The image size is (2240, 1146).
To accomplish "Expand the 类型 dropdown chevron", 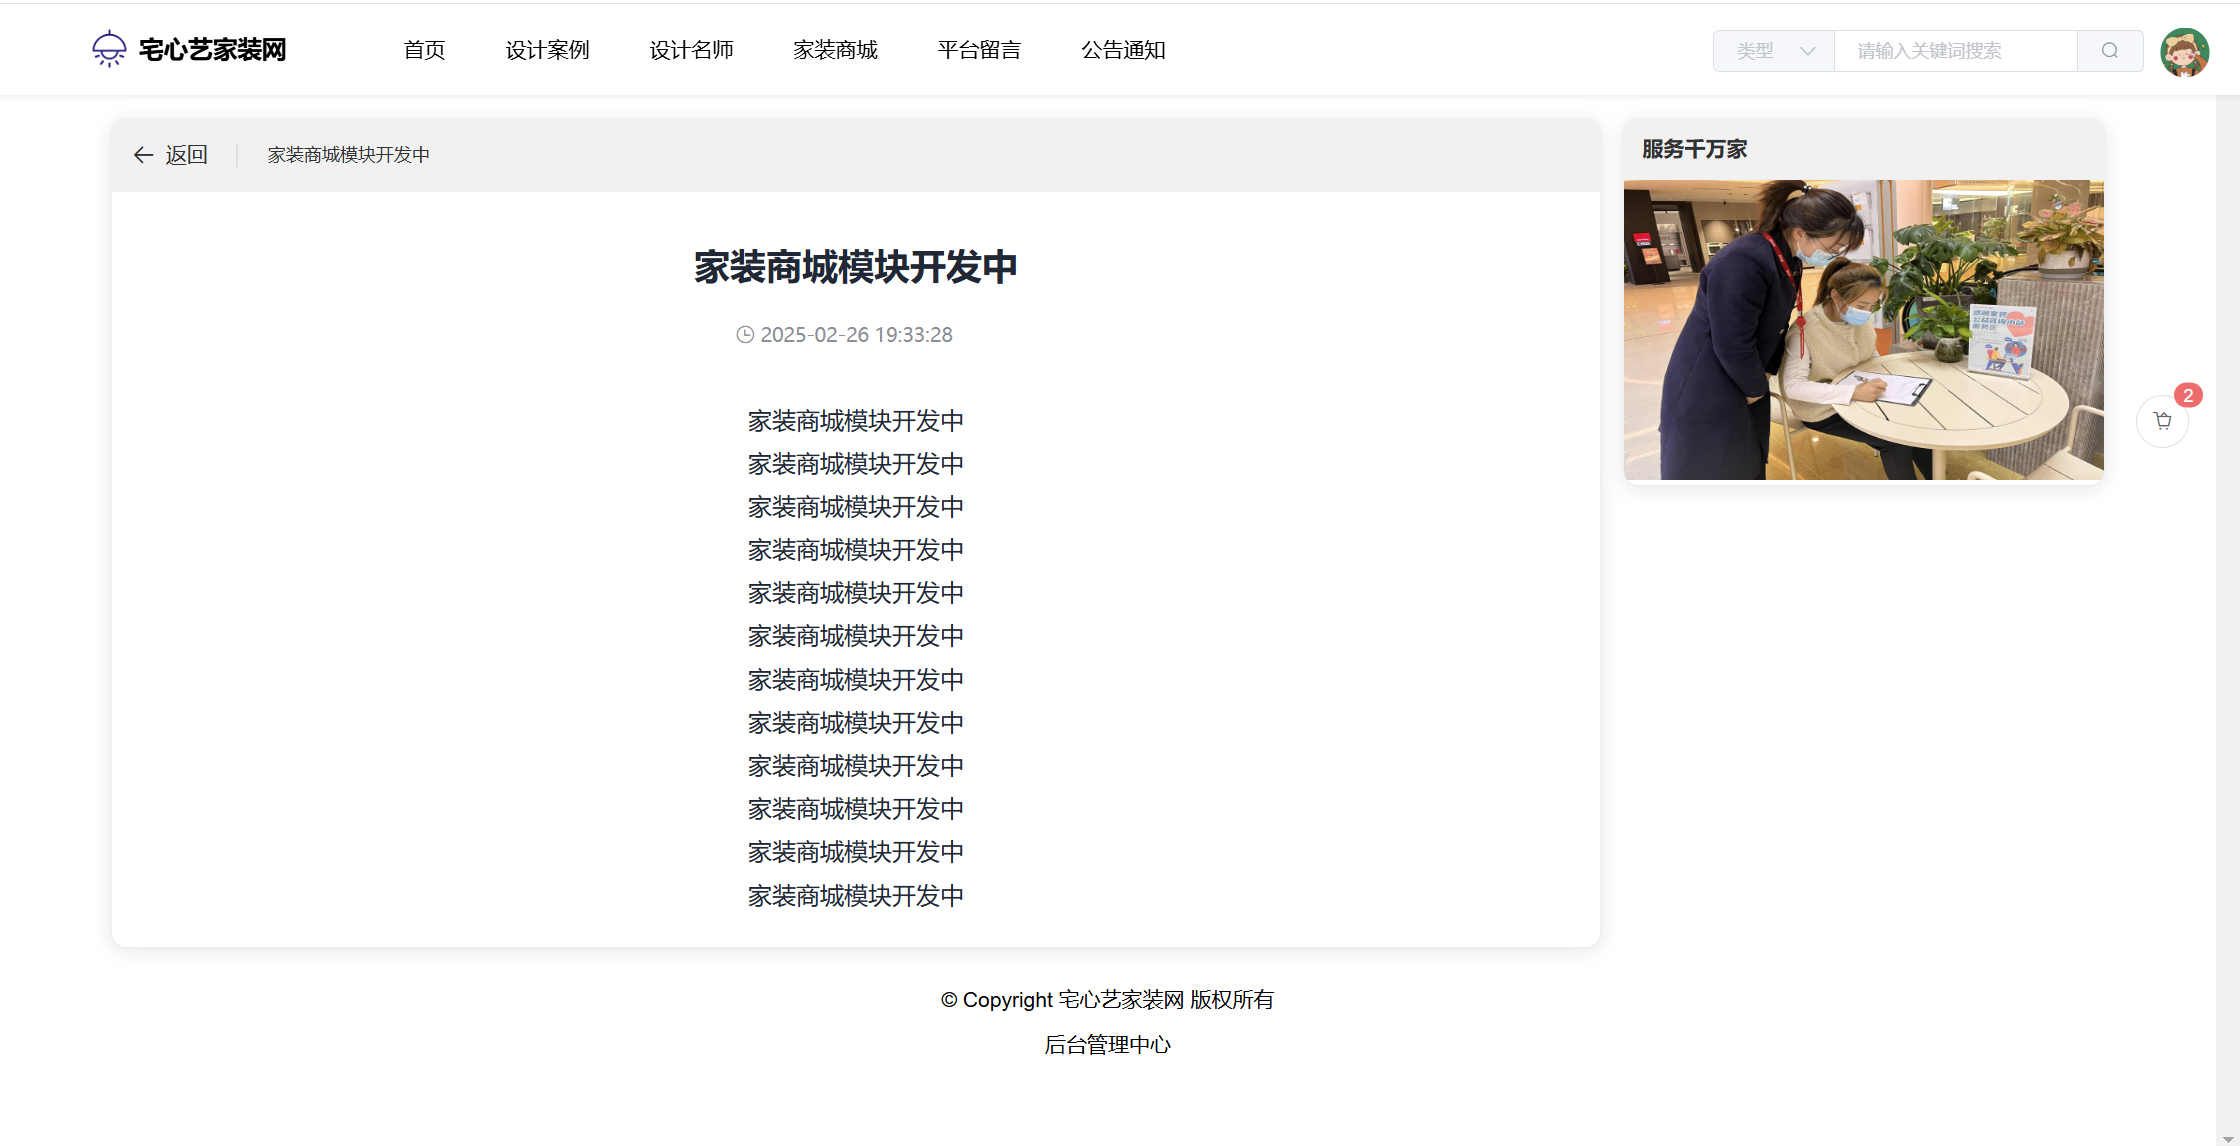I will 1807,51.
